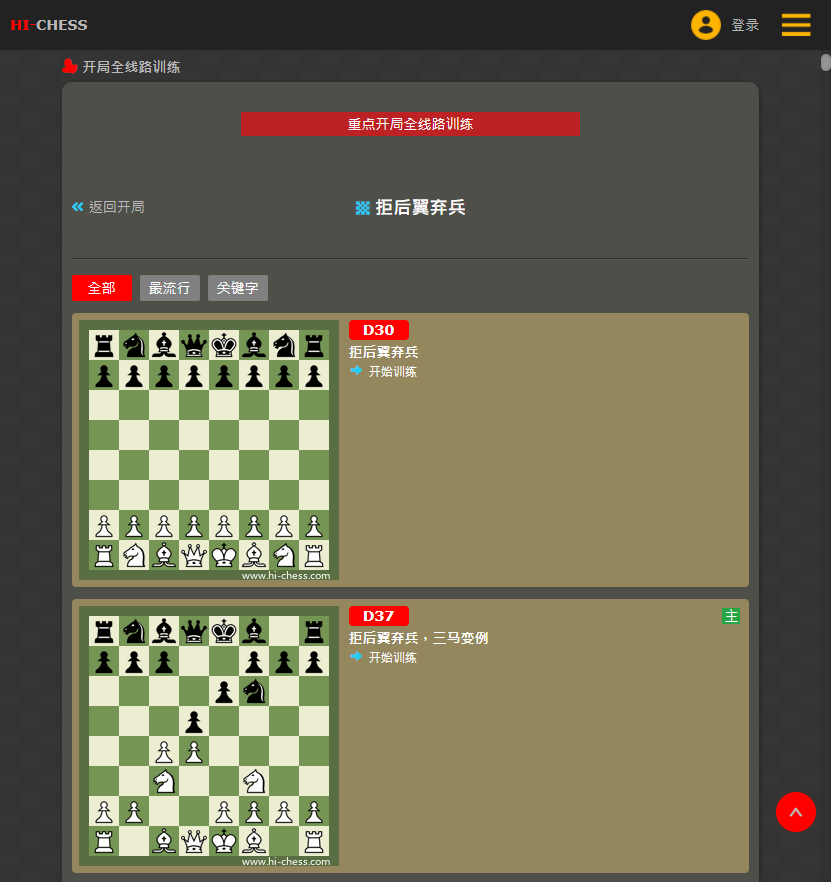The image size is (831, 882).
Task: Click the red scroll-to-top arrow button
Action: (x=796, y=812)
